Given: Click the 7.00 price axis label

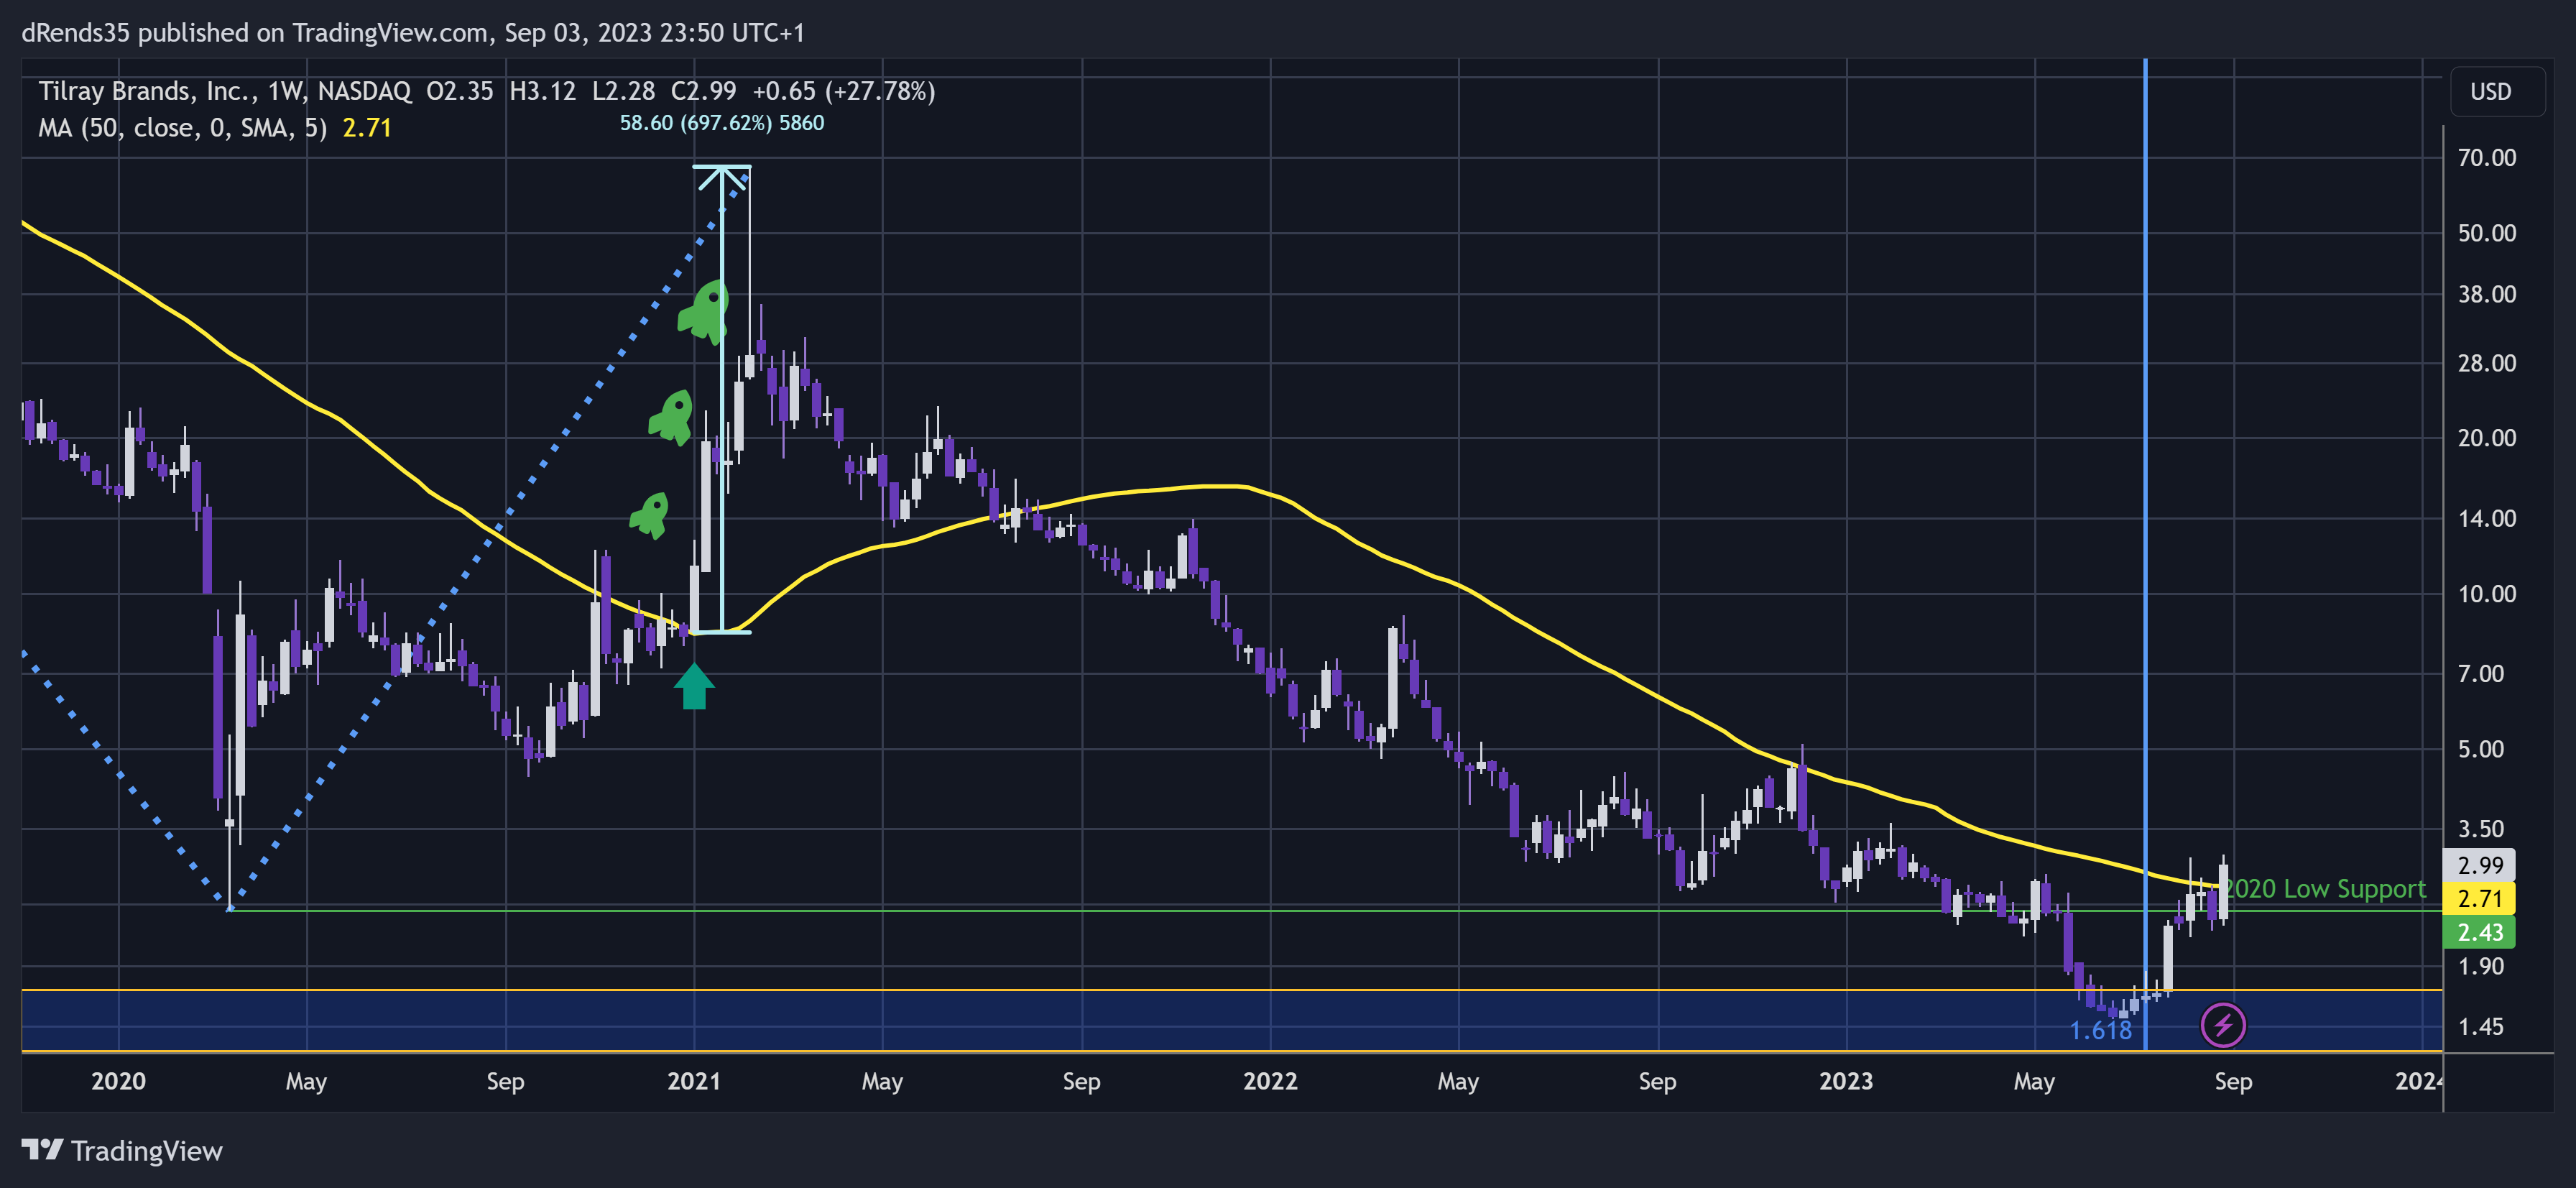Looking at the screenshot, I should point(2480,674).
